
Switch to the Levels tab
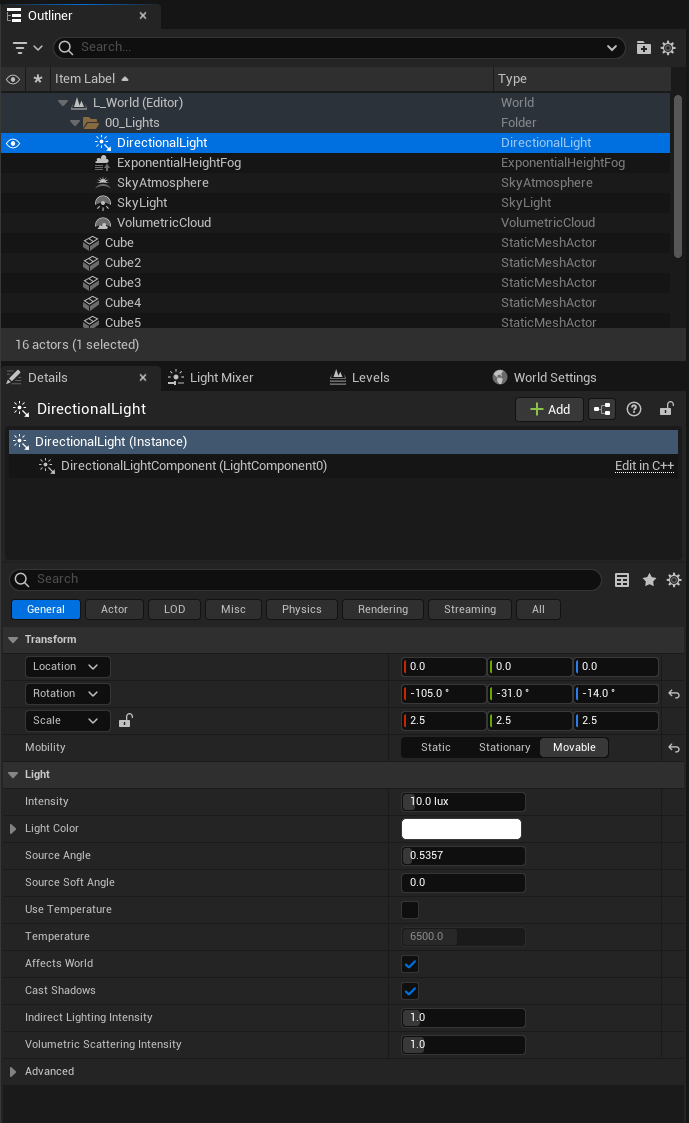pyautogui.click(x=360, y=377)
